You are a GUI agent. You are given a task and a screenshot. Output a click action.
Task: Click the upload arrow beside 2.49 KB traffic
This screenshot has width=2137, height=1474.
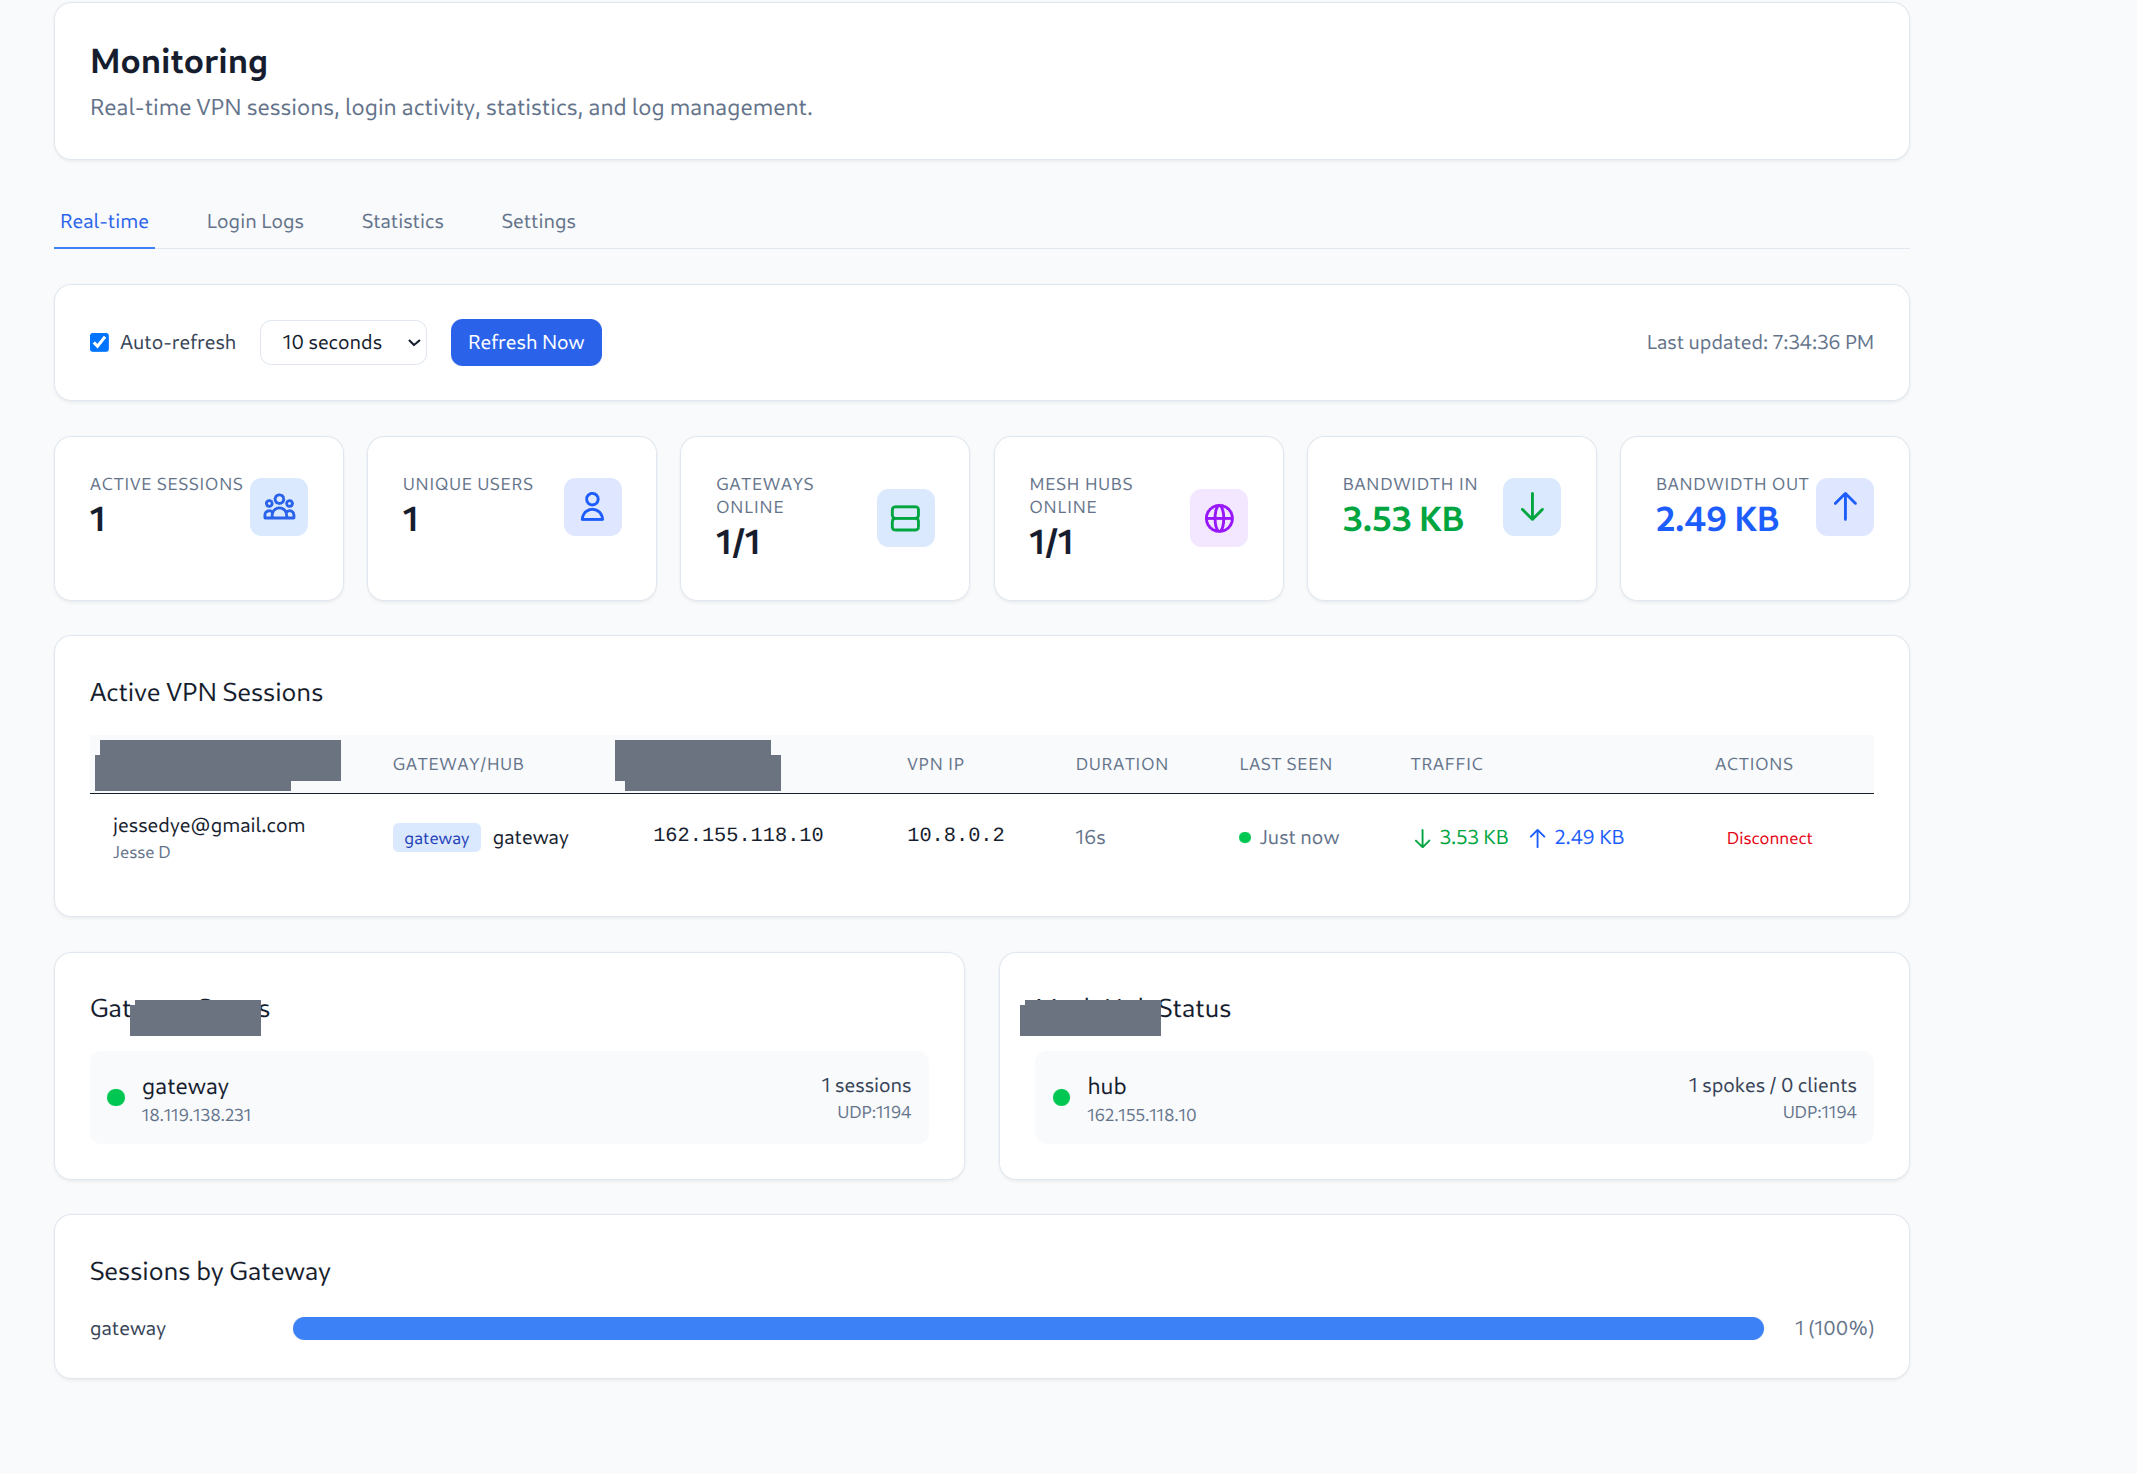(1537, 838)
